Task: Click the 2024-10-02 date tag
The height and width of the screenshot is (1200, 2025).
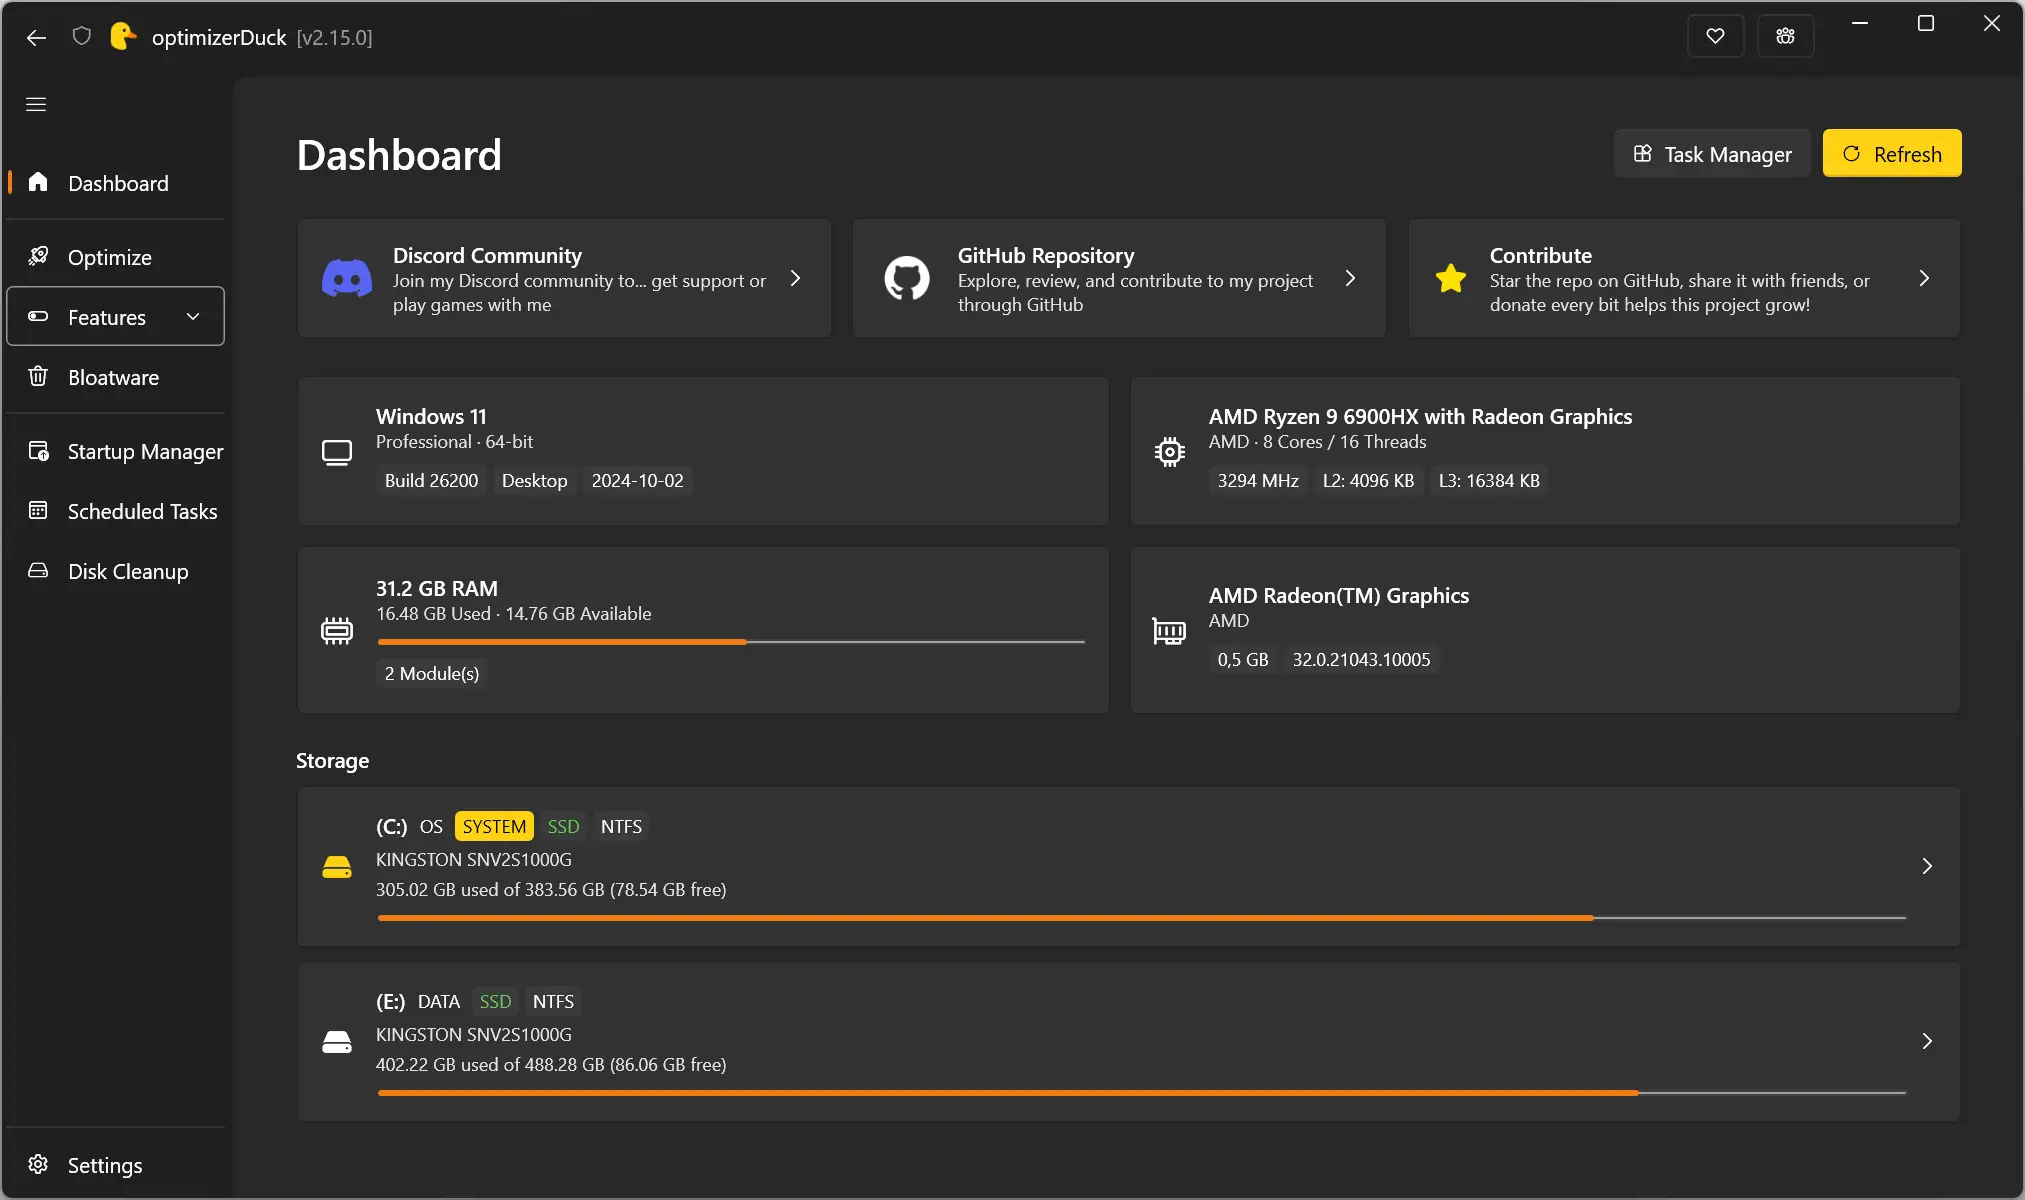Action: tap(637, 480)
